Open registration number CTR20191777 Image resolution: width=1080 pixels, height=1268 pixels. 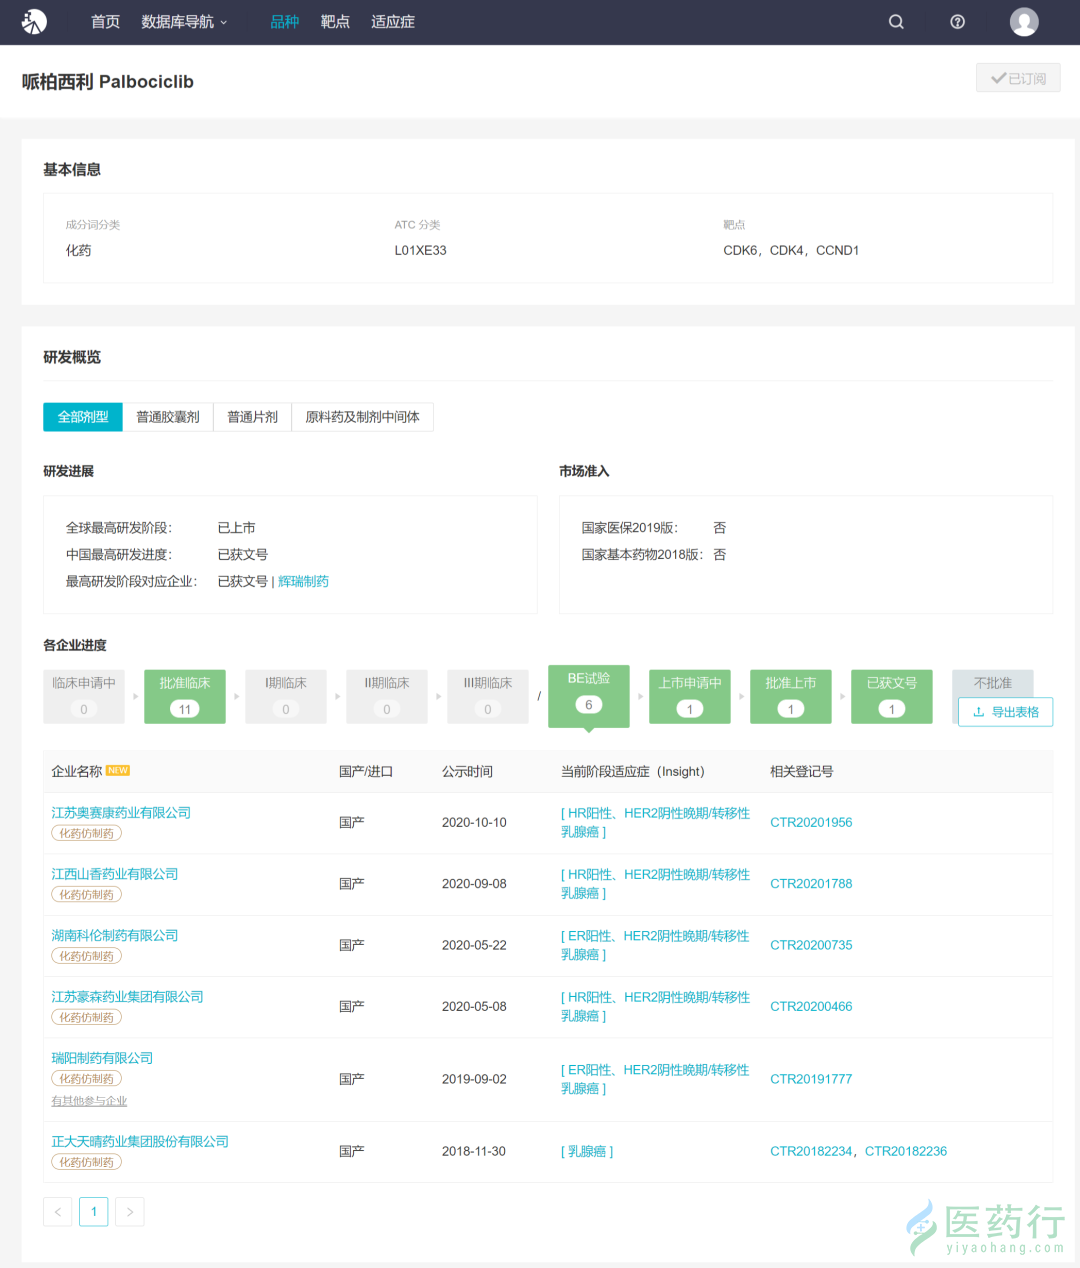coord(811,1079)
